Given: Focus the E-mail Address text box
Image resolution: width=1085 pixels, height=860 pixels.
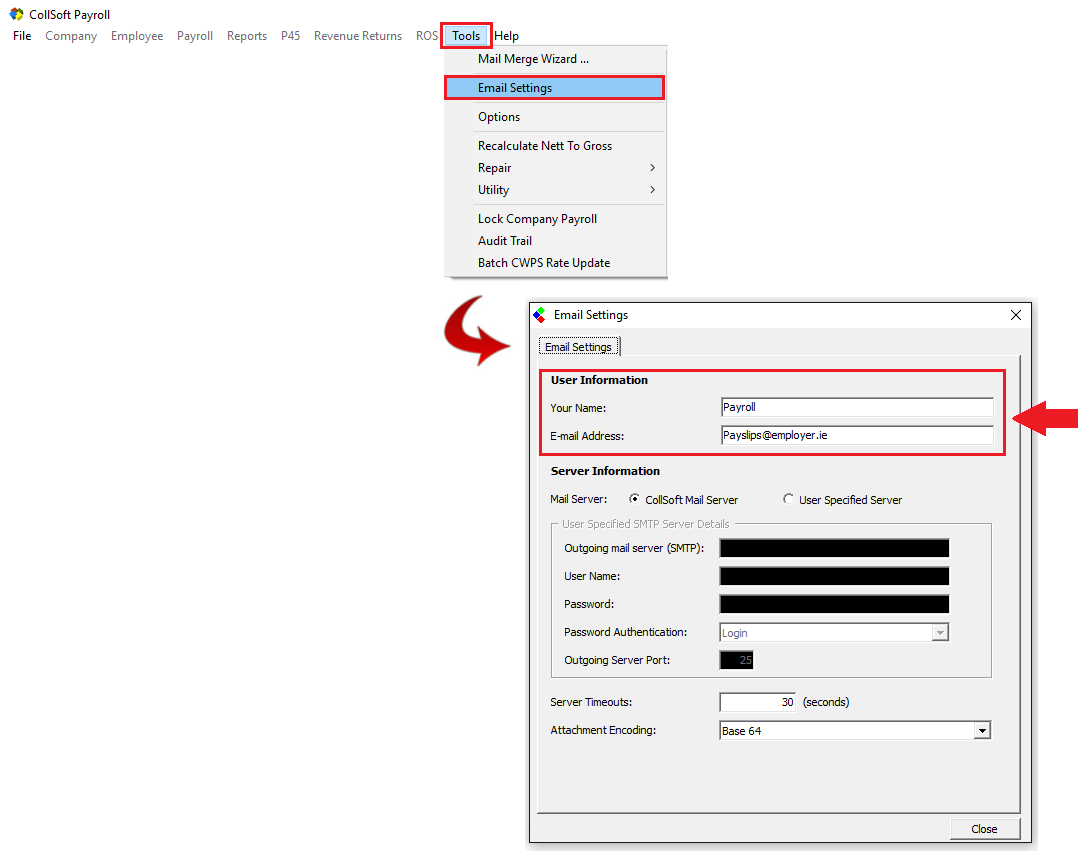Looking at the screenshot, I should point(856,436).
